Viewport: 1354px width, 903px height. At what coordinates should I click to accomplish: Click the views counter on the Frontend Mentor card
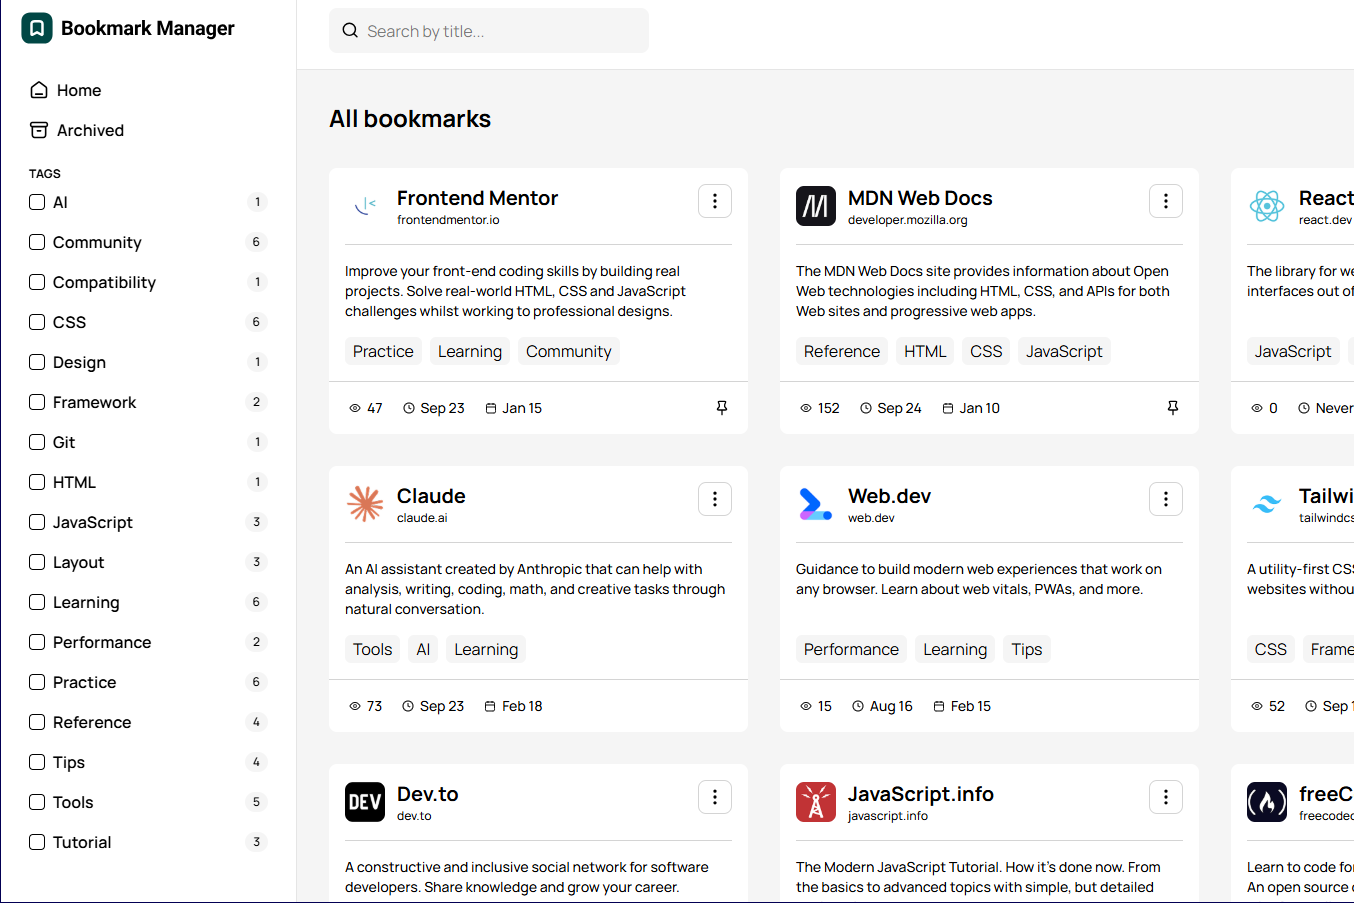pos(365,407)
